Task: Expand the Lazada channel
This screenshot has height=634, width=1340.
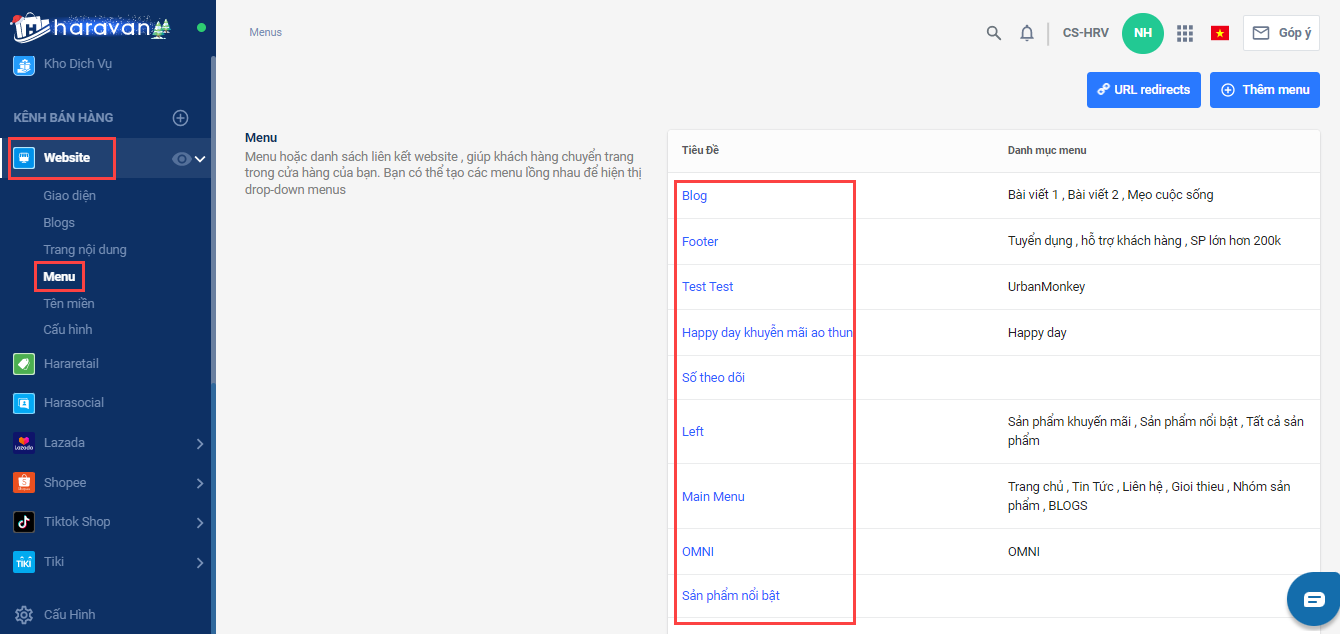Action: [x=200, y=443]
